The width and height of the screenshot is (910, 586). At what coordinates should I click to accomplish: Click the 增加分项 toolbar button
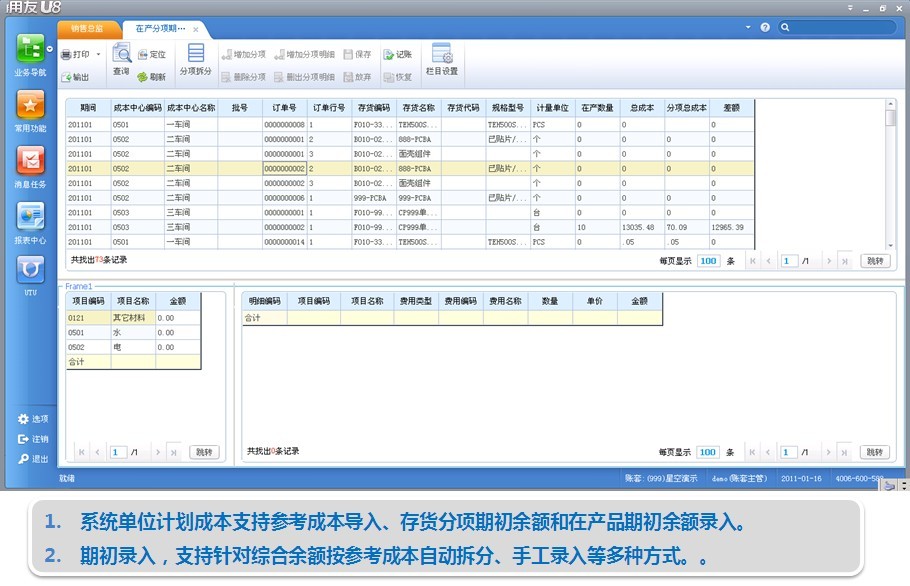(244, 55)
